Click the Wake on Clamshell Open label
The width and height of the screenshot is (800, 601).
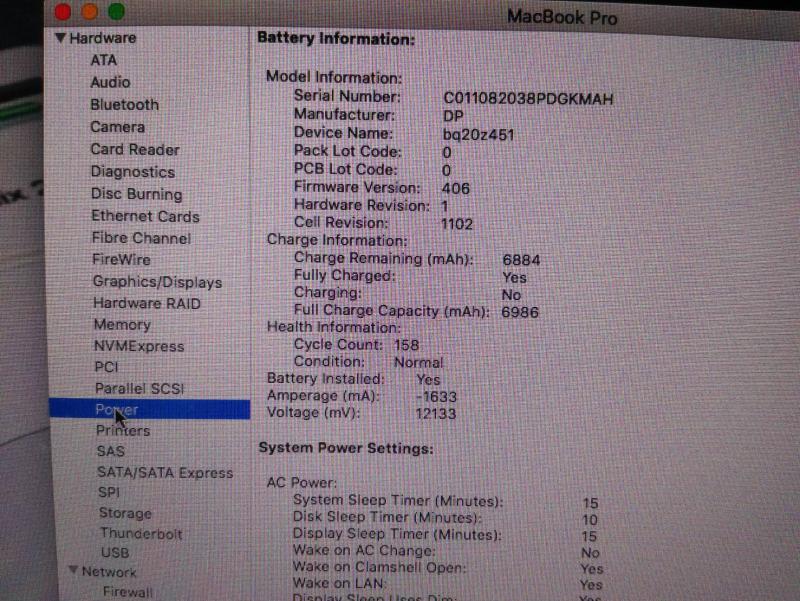380,567
